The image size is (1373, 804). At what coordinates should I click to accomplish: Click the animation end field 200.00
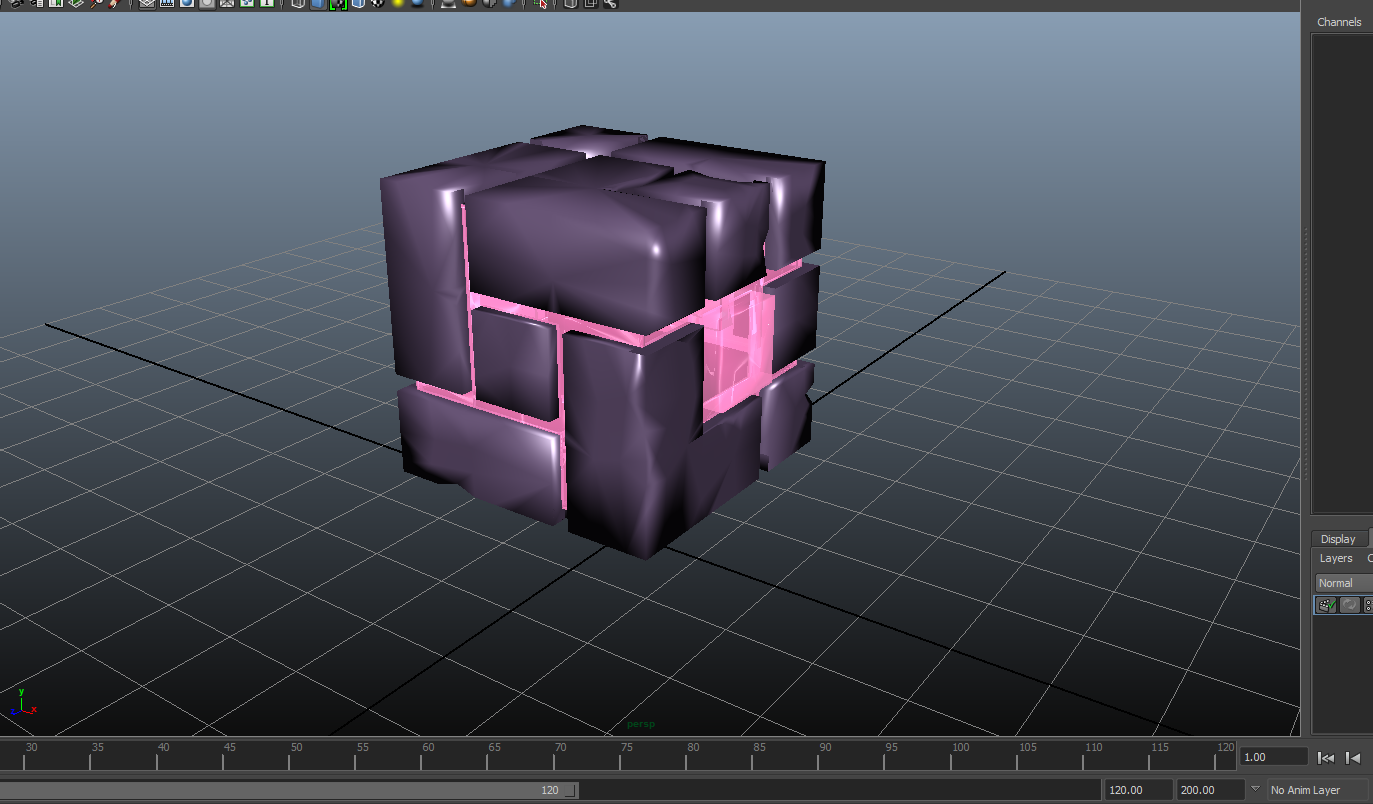(x=1210, y=790)
